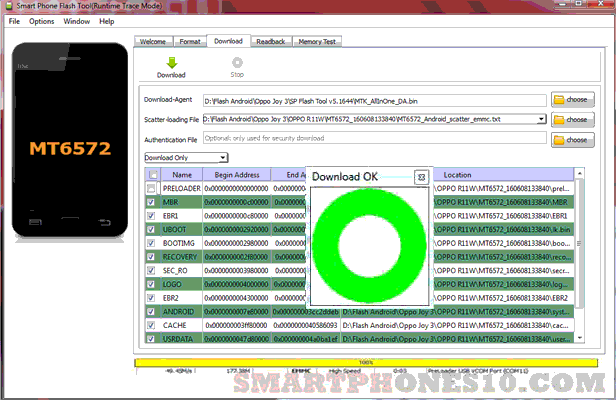Click the LOGO begin address 0x0000000004000000
This screenshot has height=400, width=616.
236,284
